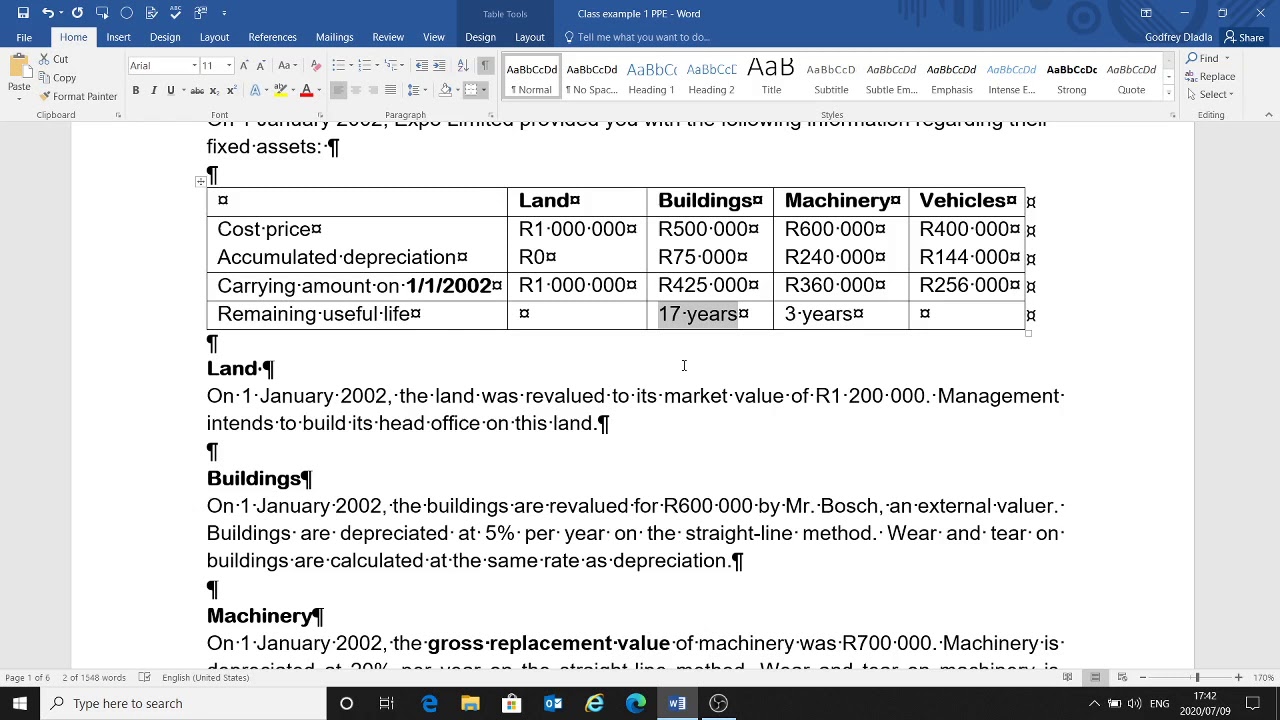Clear all formatting
Image resolution: width=1280 pixels, height=720 pixels.
click(316, 66)
